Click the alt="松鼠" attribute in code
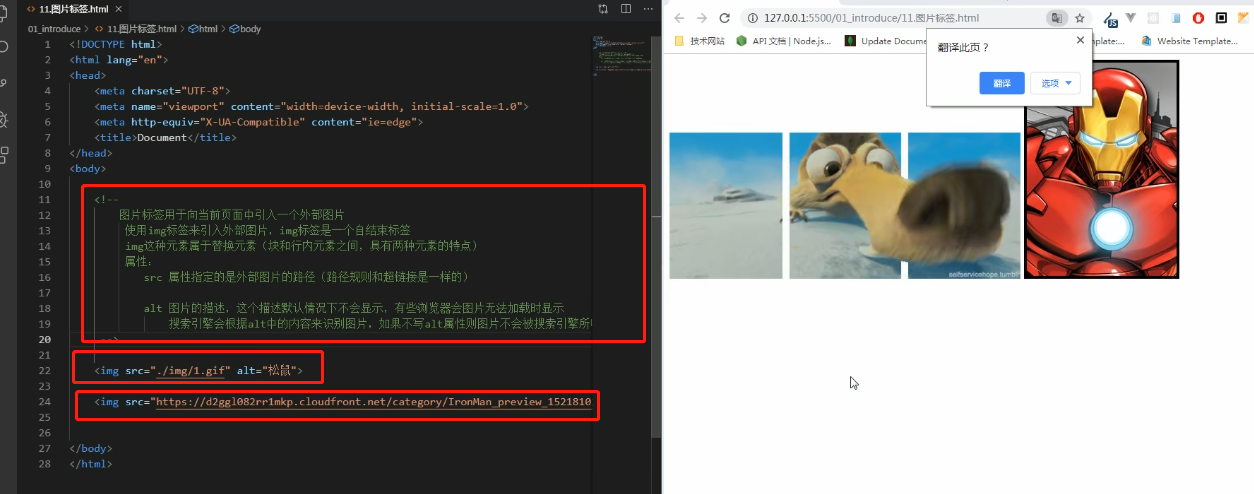Image resolution: width=1254 pixels, height=494 pixels. (x=265, y=371)
